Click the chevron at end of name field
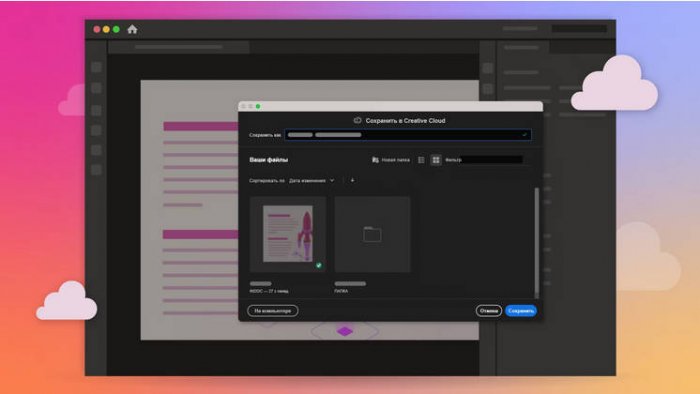The height and width of the screenshot is (394, 700). [x=525, y=135]
